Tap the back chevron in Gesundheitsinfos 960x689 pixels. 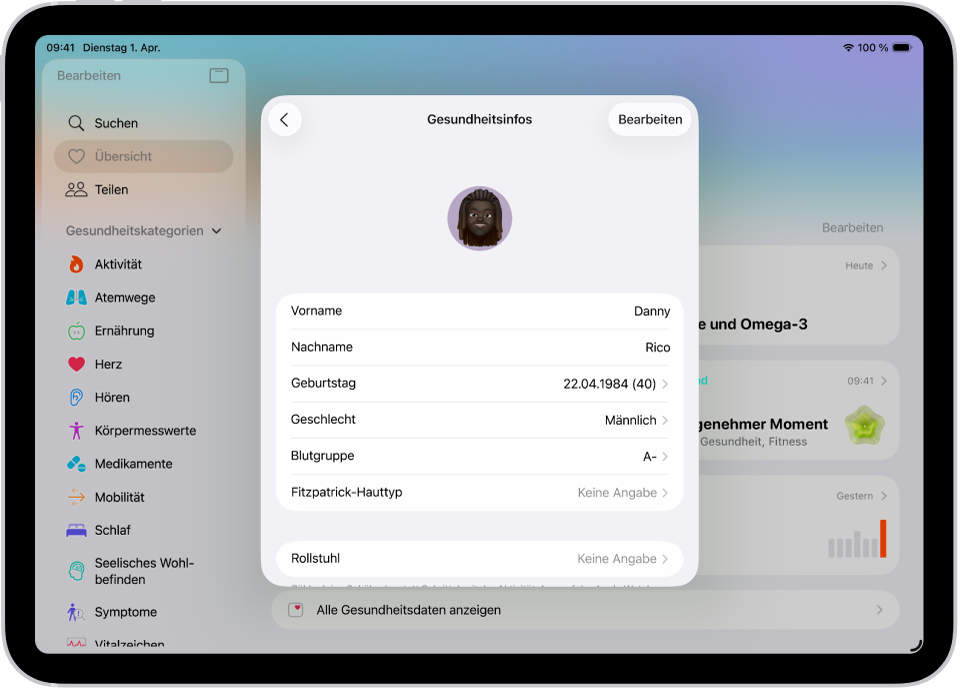click(x=285, y=119)
